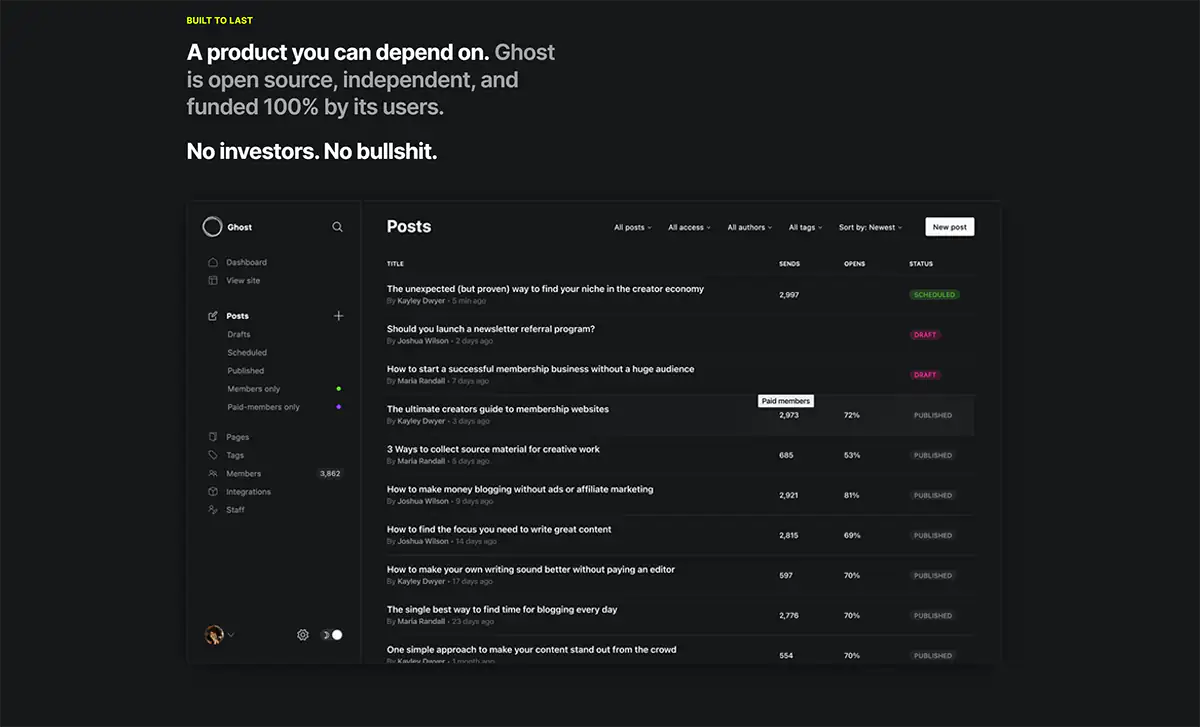Open the newsletter referral program post

(491, 329)
